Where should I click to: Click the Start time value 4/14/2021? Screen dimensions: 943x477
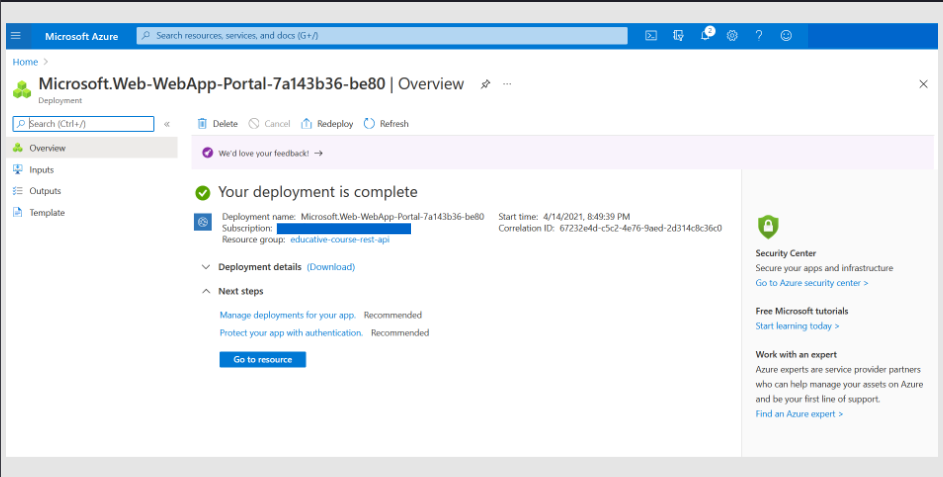click(586, 217)
